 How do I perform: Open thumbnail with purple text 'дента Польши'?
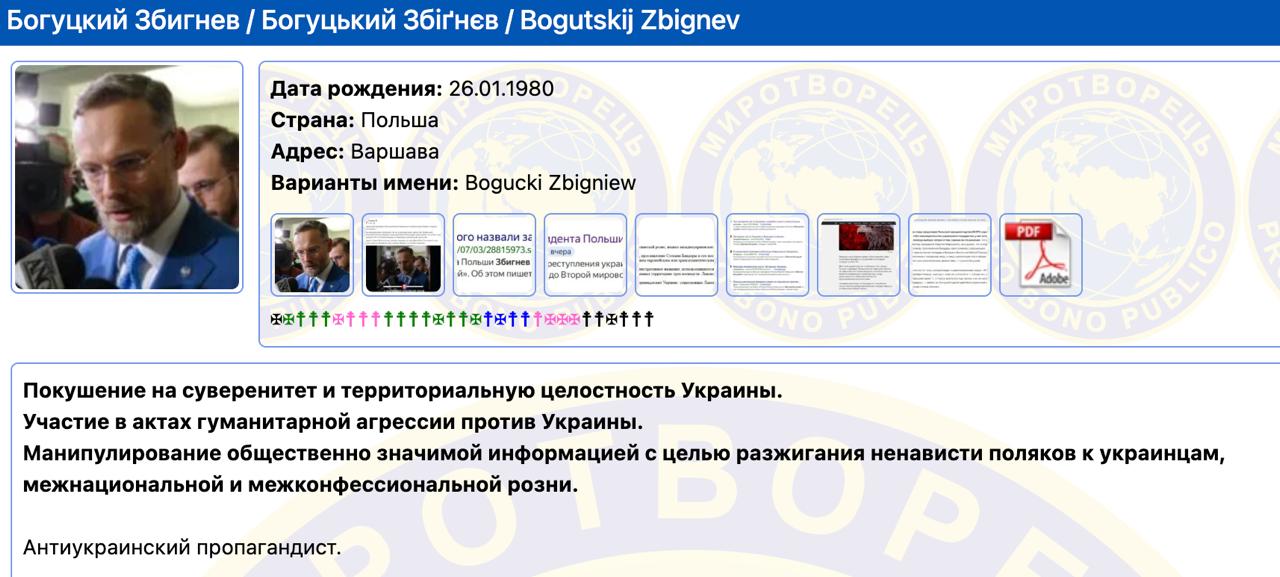coord(585,255)
